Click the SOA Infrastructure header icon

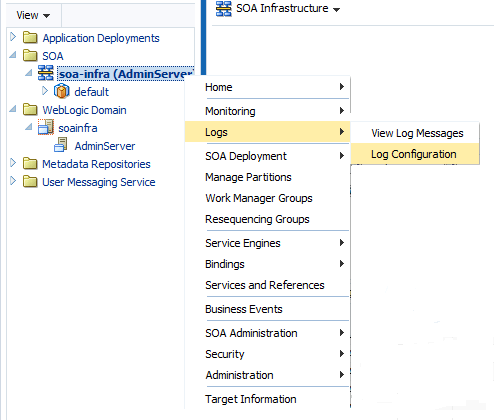pos(223,8)
